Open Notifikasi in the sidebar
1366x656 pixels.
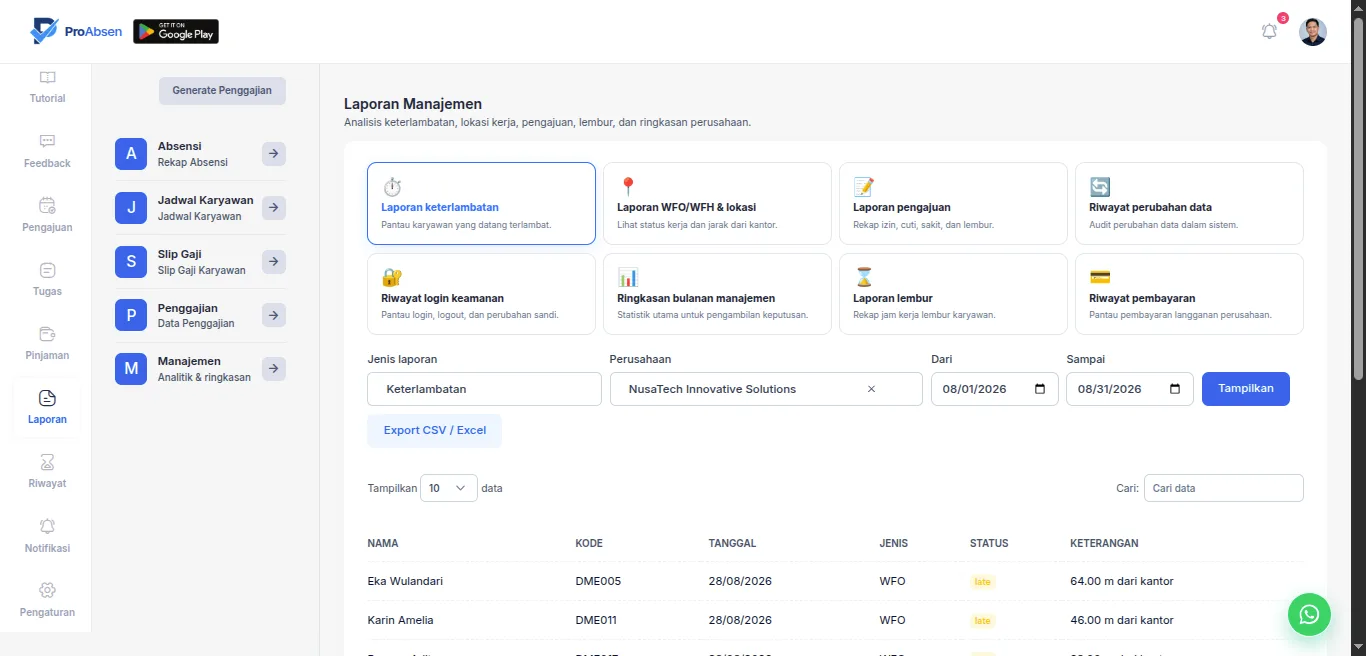(47, 536)
